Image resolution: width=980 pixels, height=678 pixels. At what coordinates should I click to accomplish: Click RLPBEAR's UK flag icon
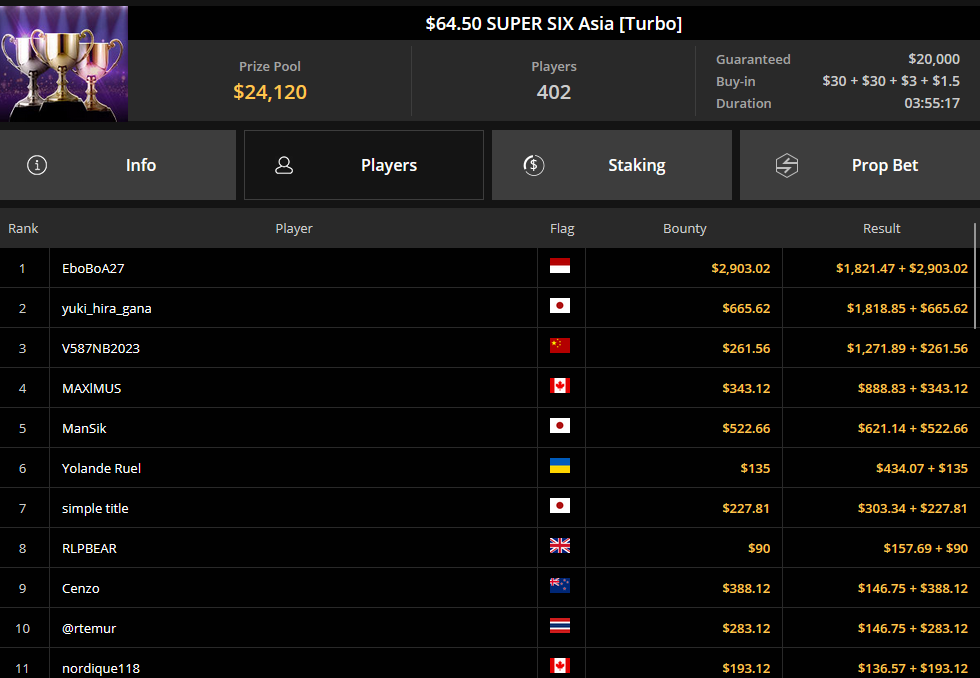click(559, 546)
